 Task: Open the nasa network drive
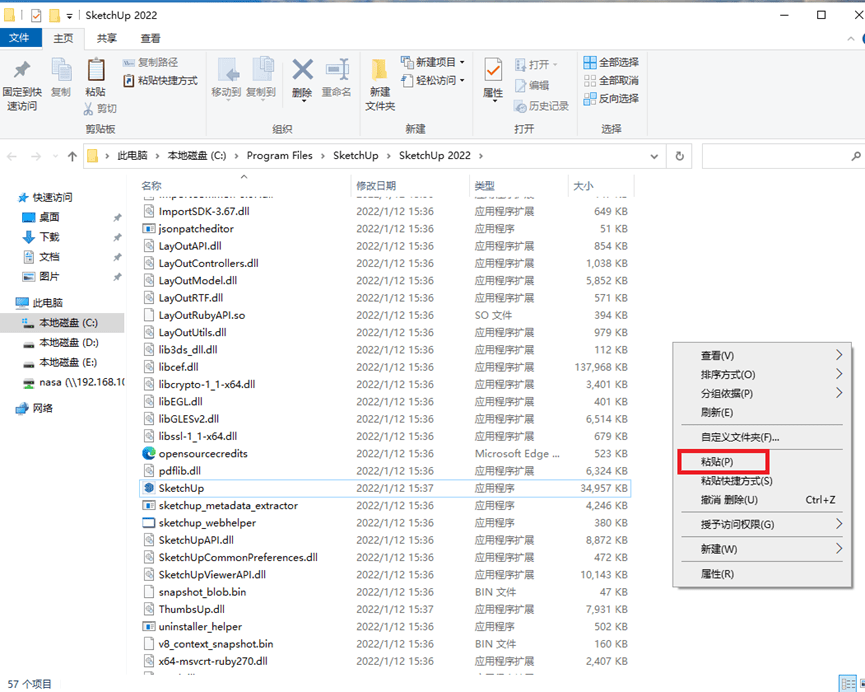coord(74,382)
